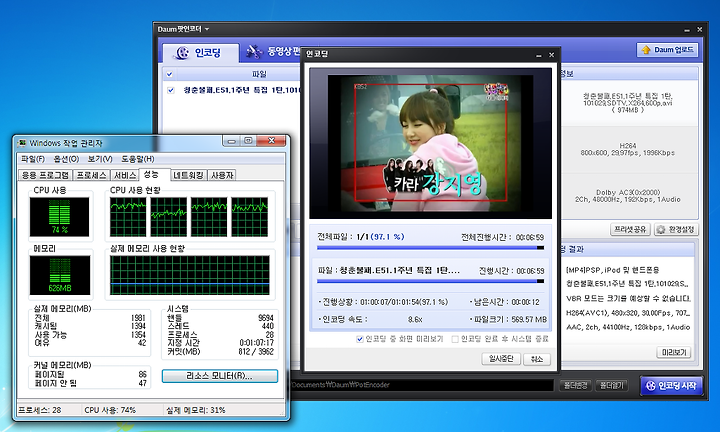The height and width of the screenshot is (432, 720).
Task: Maximize the Windows 작업 관리자 window
Action: click(248, 140)
